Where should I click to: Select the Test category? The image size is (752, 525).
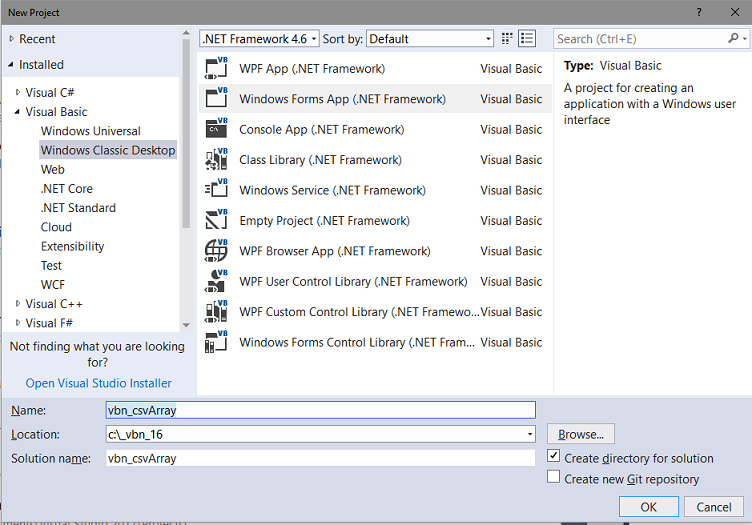point(51,265)
